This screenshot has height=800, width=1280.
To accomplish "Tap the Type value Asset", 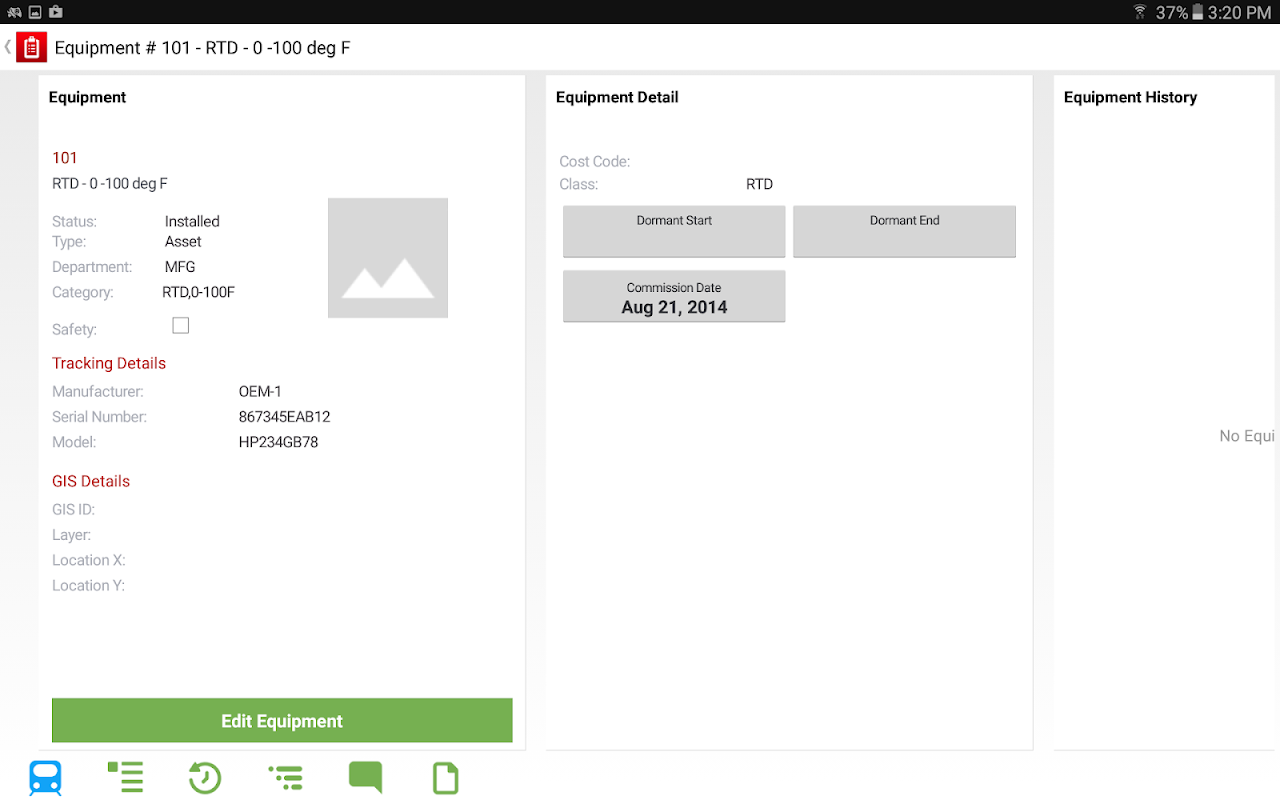I will pos(183,242).
